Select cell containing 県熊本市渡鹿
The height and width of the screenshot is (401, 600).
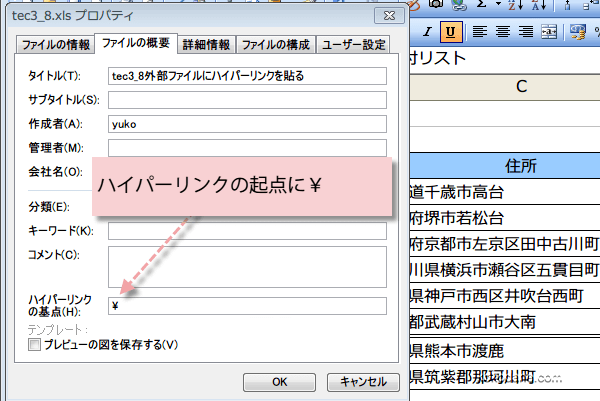(505, 350)
